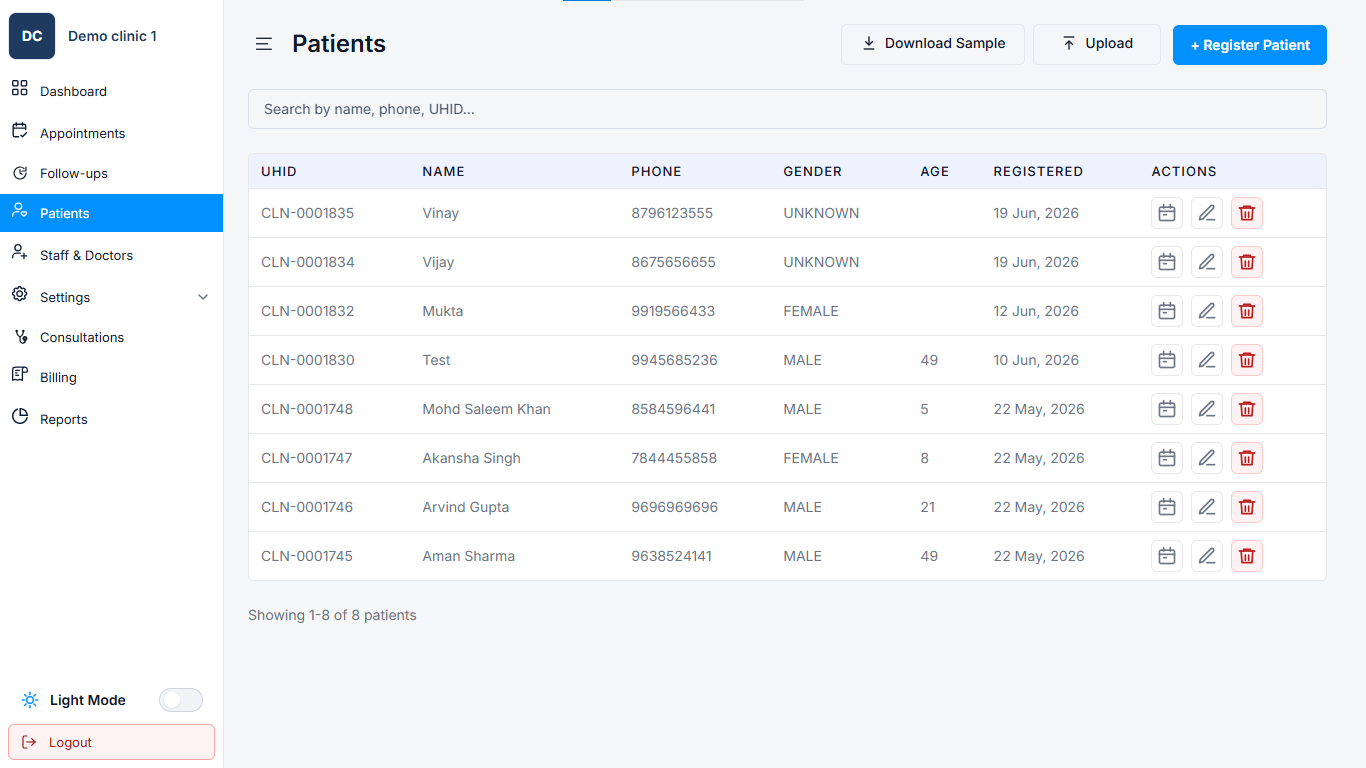The image size is (1366, 768).
Task: Click the Patients page heading
Action: coord(339,44)
